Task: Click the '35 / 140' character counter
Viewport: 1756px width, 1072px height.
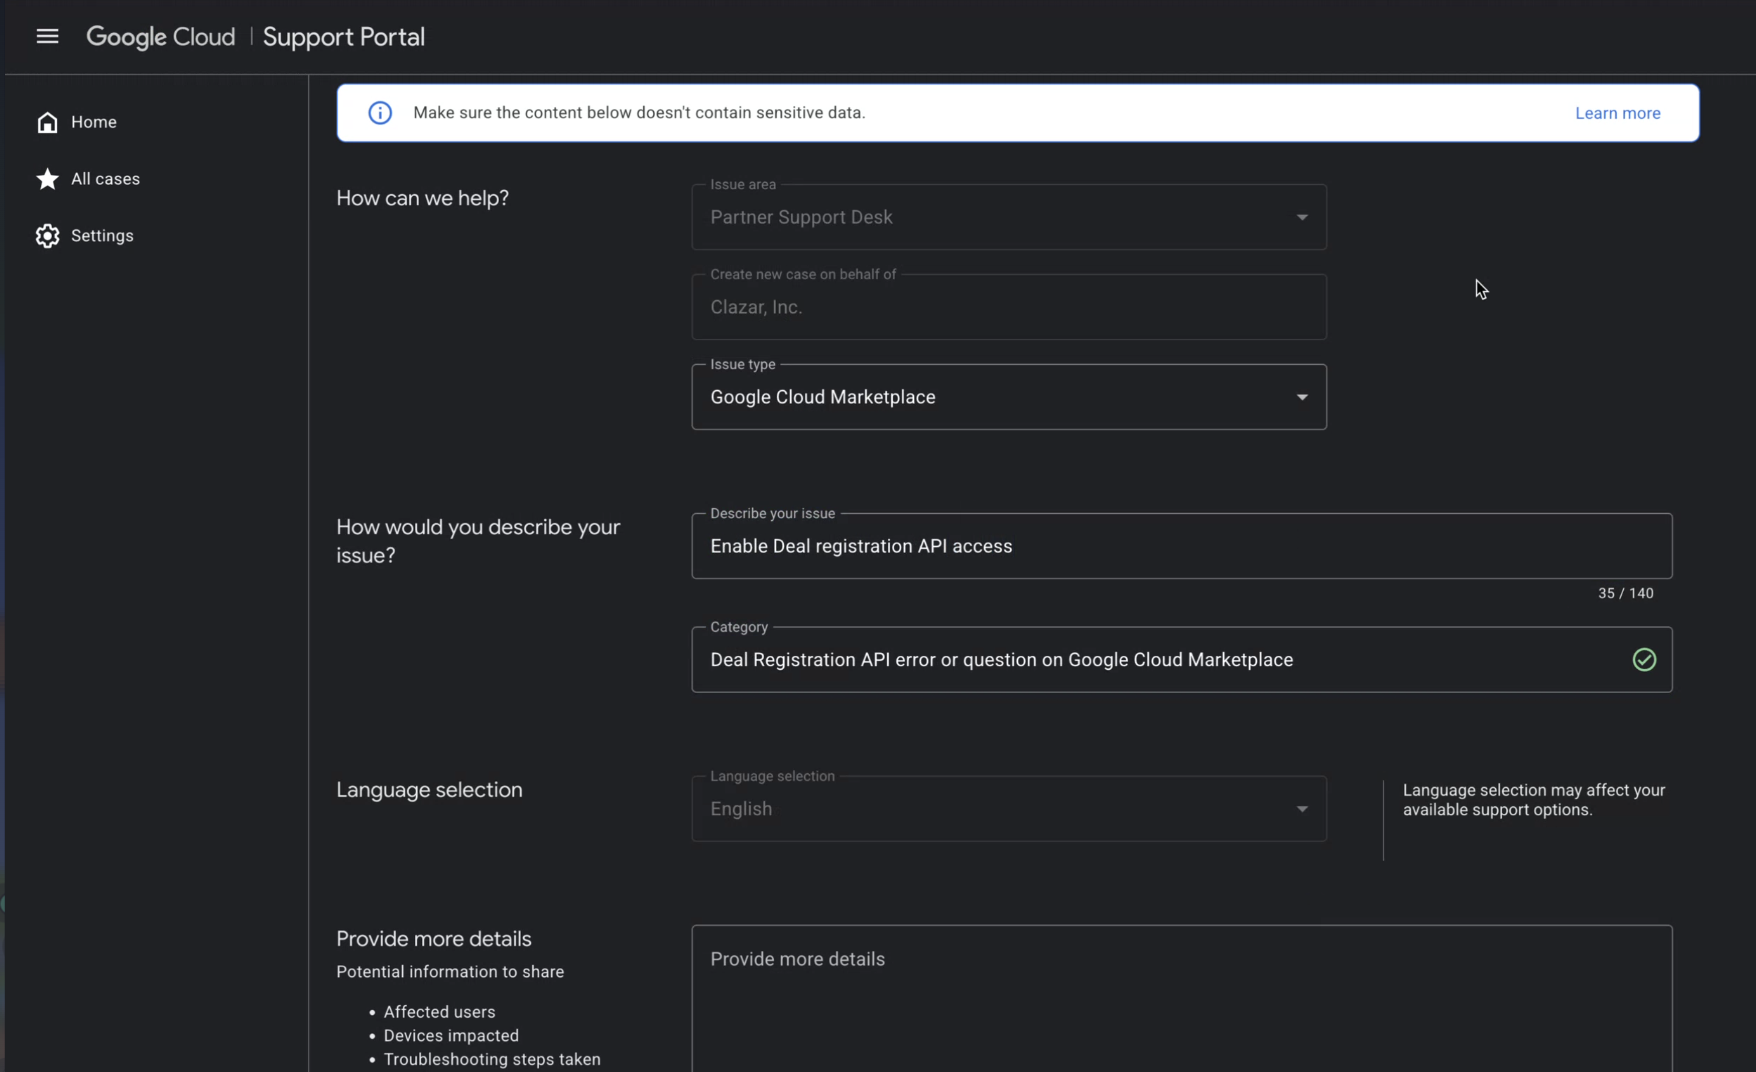Action: tap(1626, 593)
